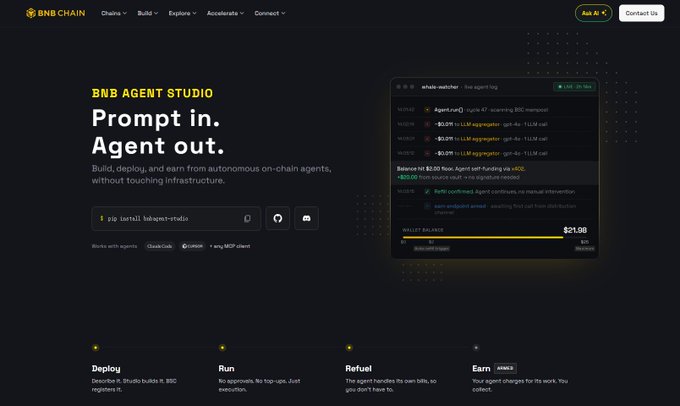Click the 'Refill confirmed' log text
The width and height of the screenshot is (680, 406).
click(x=454, y=191)
